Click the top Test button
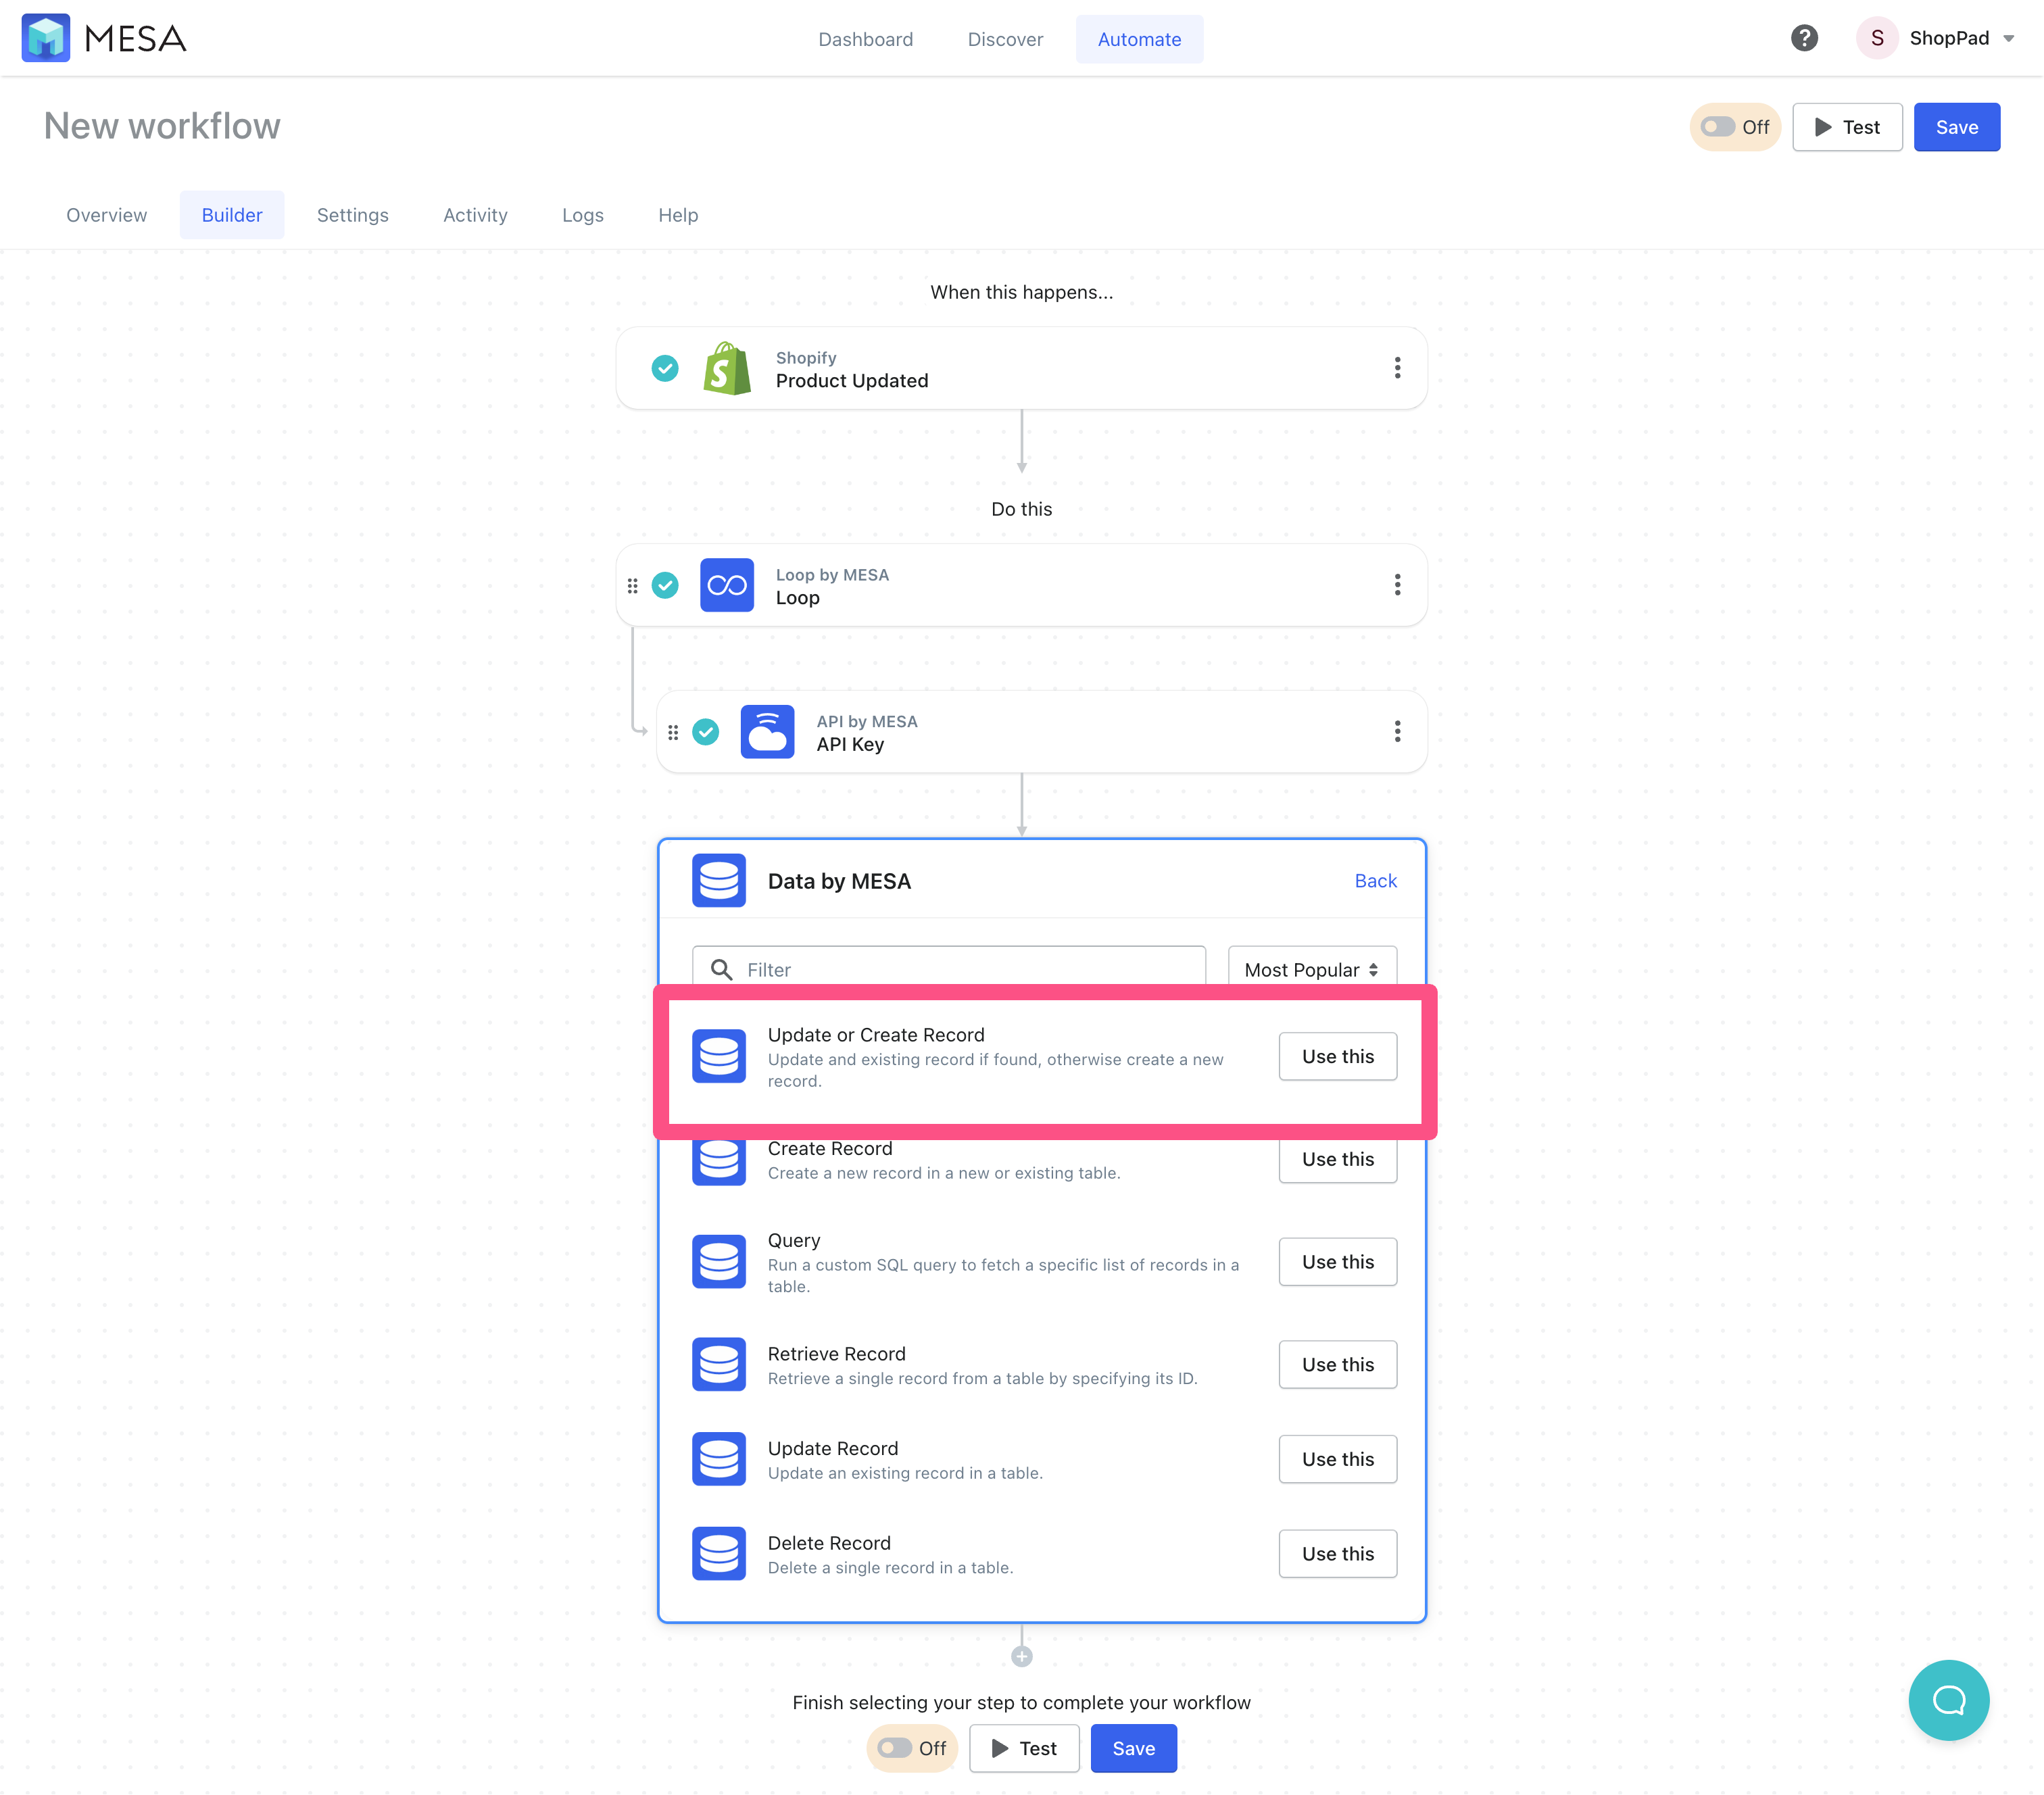The image size is (2044, 1795). coord(1847,127)
